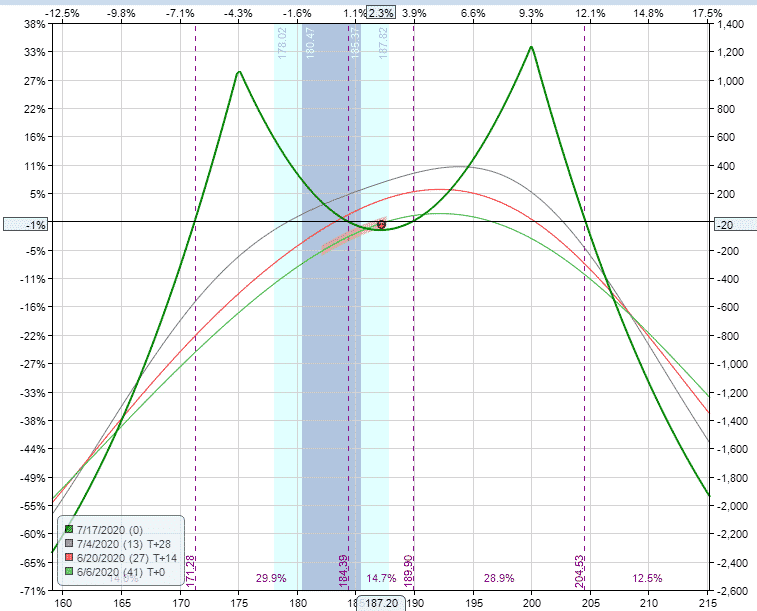Click the boxed 2.3% label on top axis
This screenshot has height=611, width=757.
pos(380,12)
